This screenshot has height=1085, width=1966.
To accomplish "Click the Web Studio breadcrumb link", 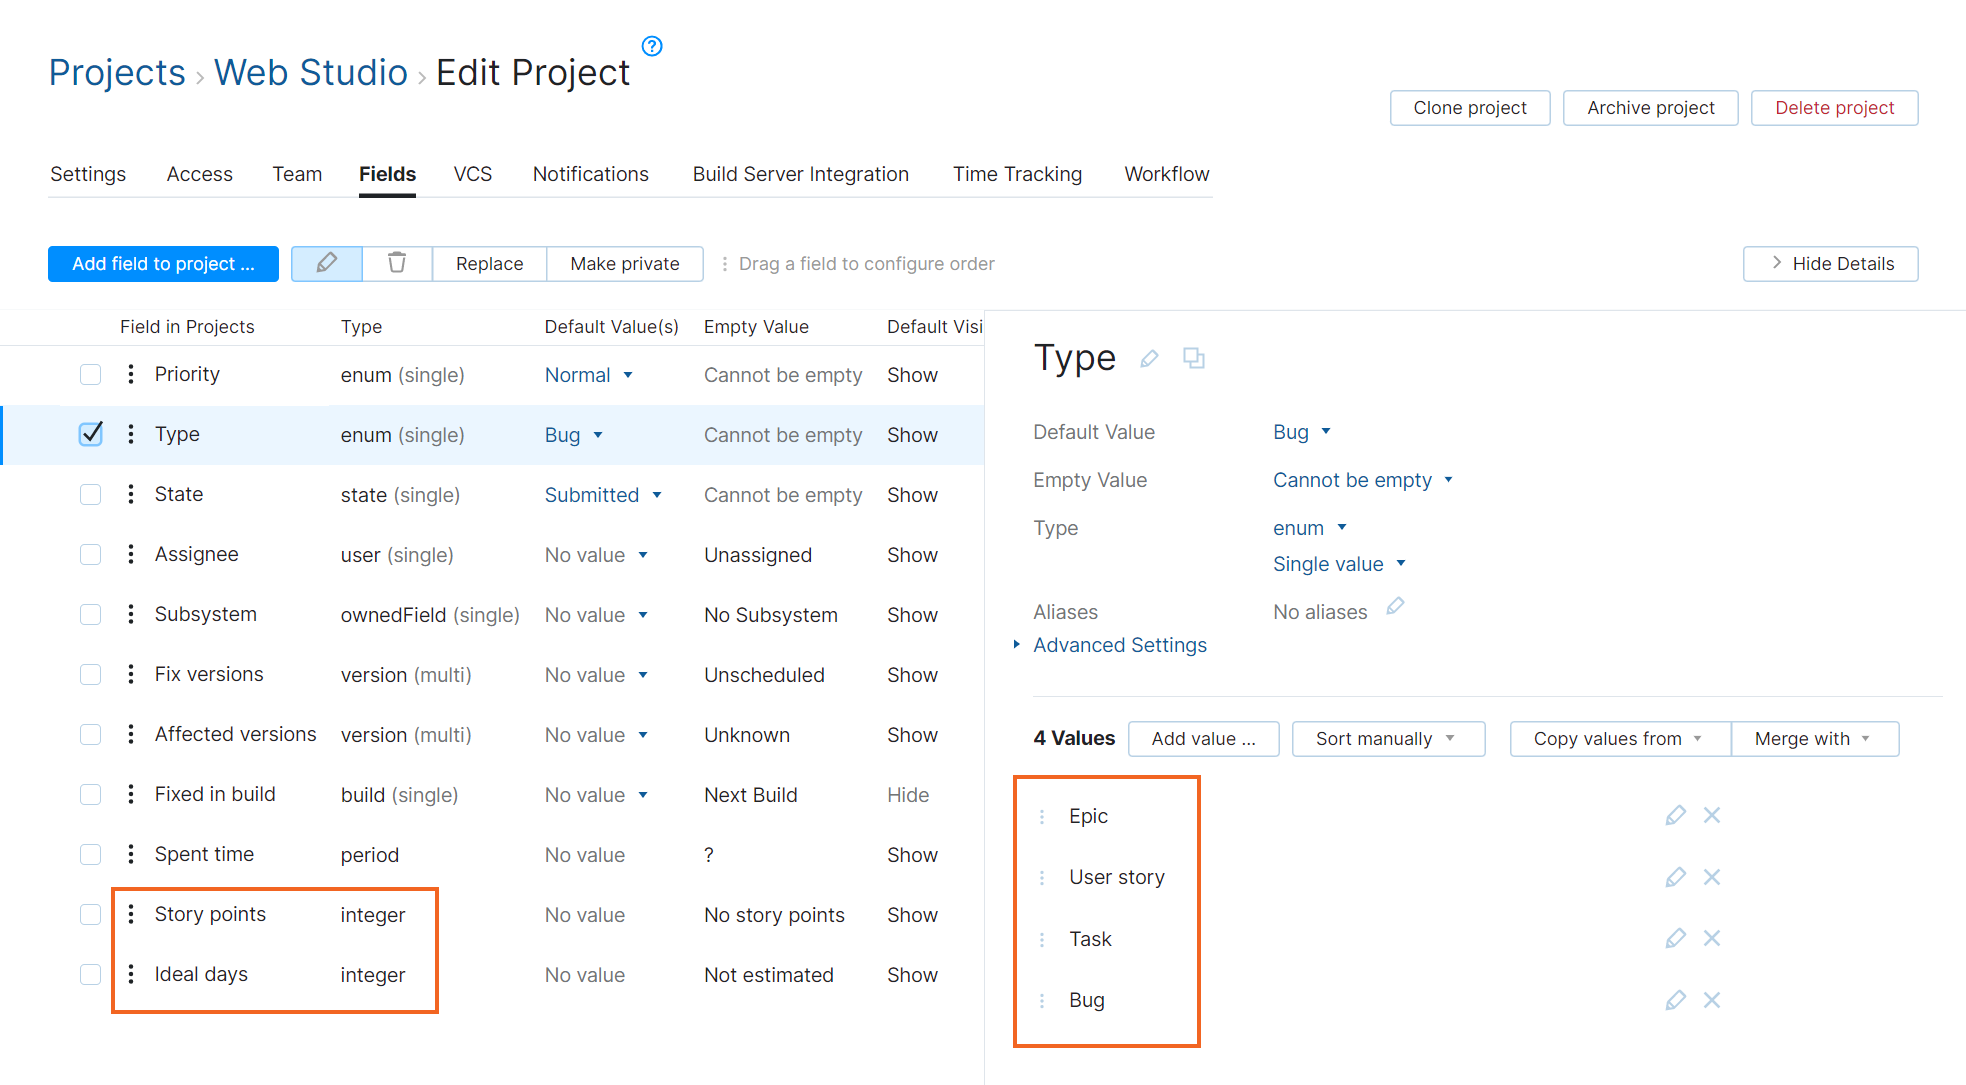I will [311, 73].
